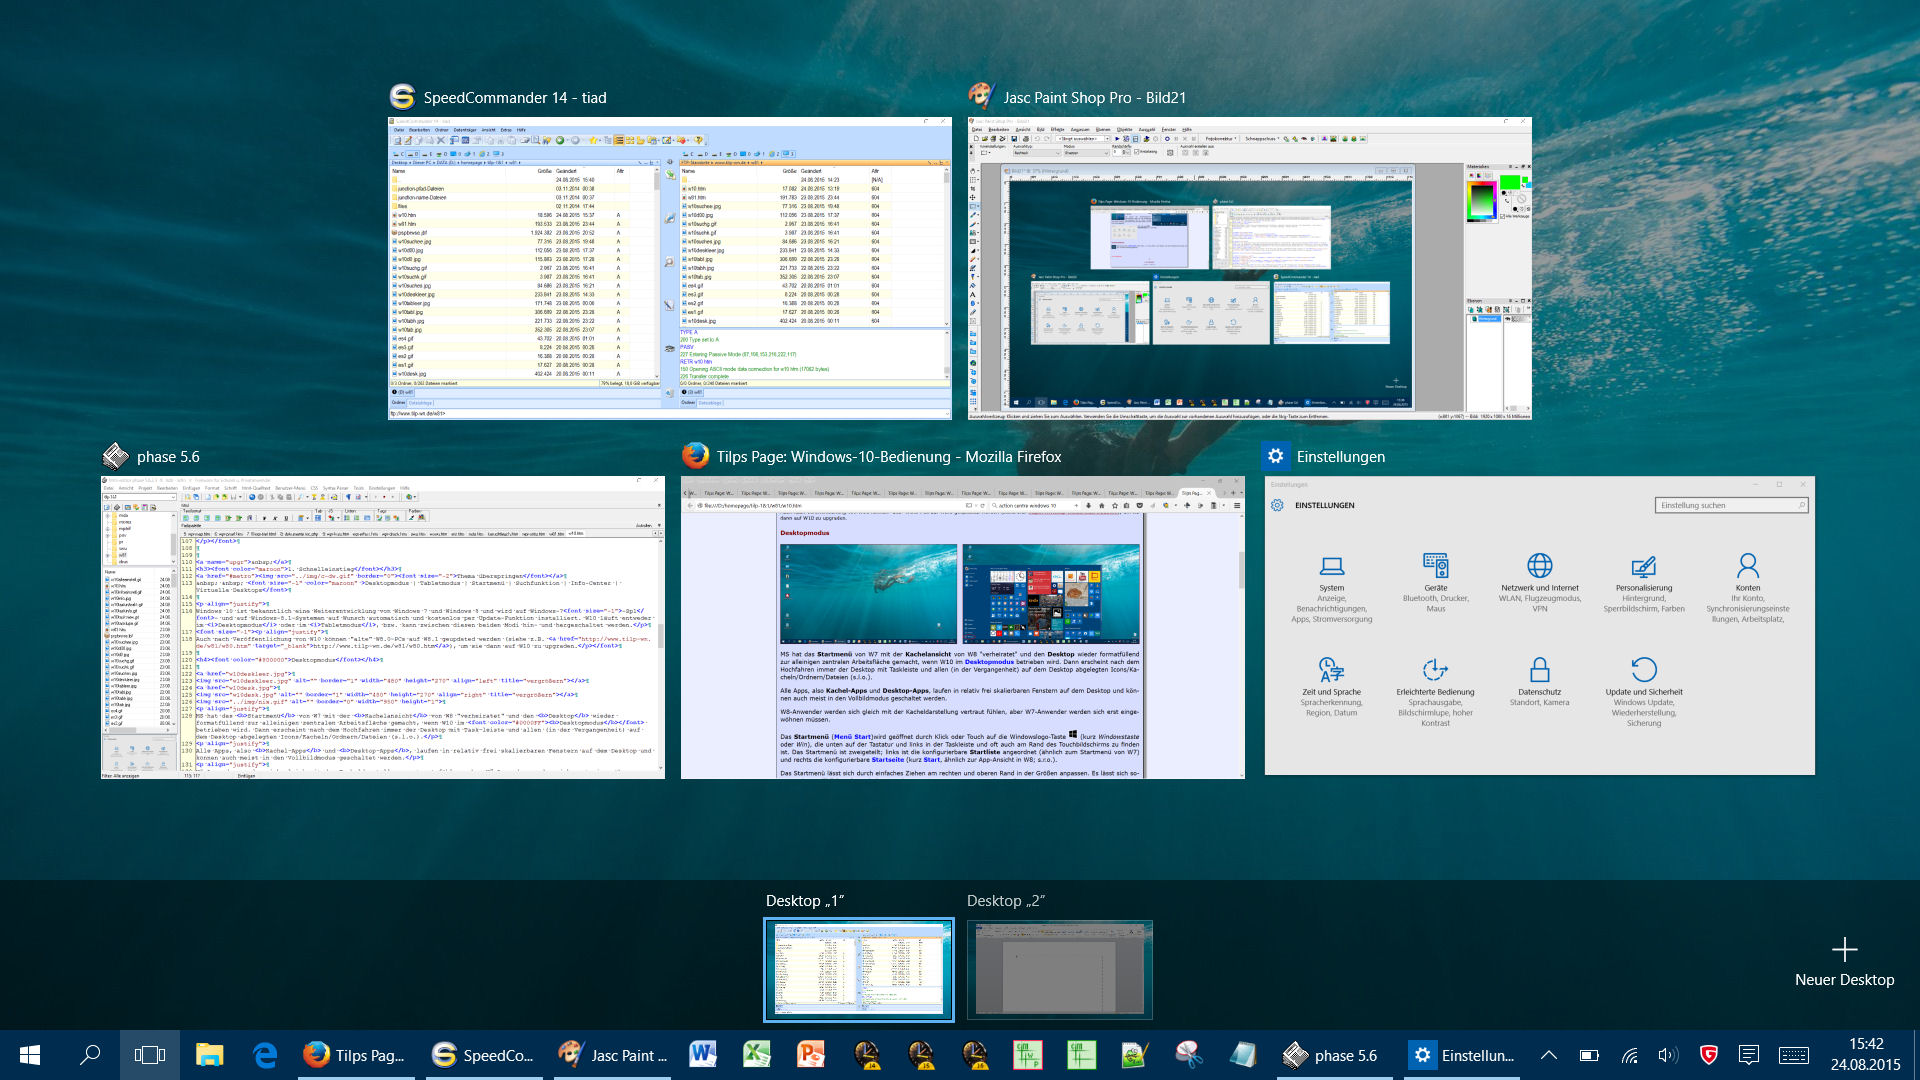This screenshot has width=1920, height=1080.
Task: Click the Tilps Page Firefox taskbar button
Action: (x=356, y=1055)
